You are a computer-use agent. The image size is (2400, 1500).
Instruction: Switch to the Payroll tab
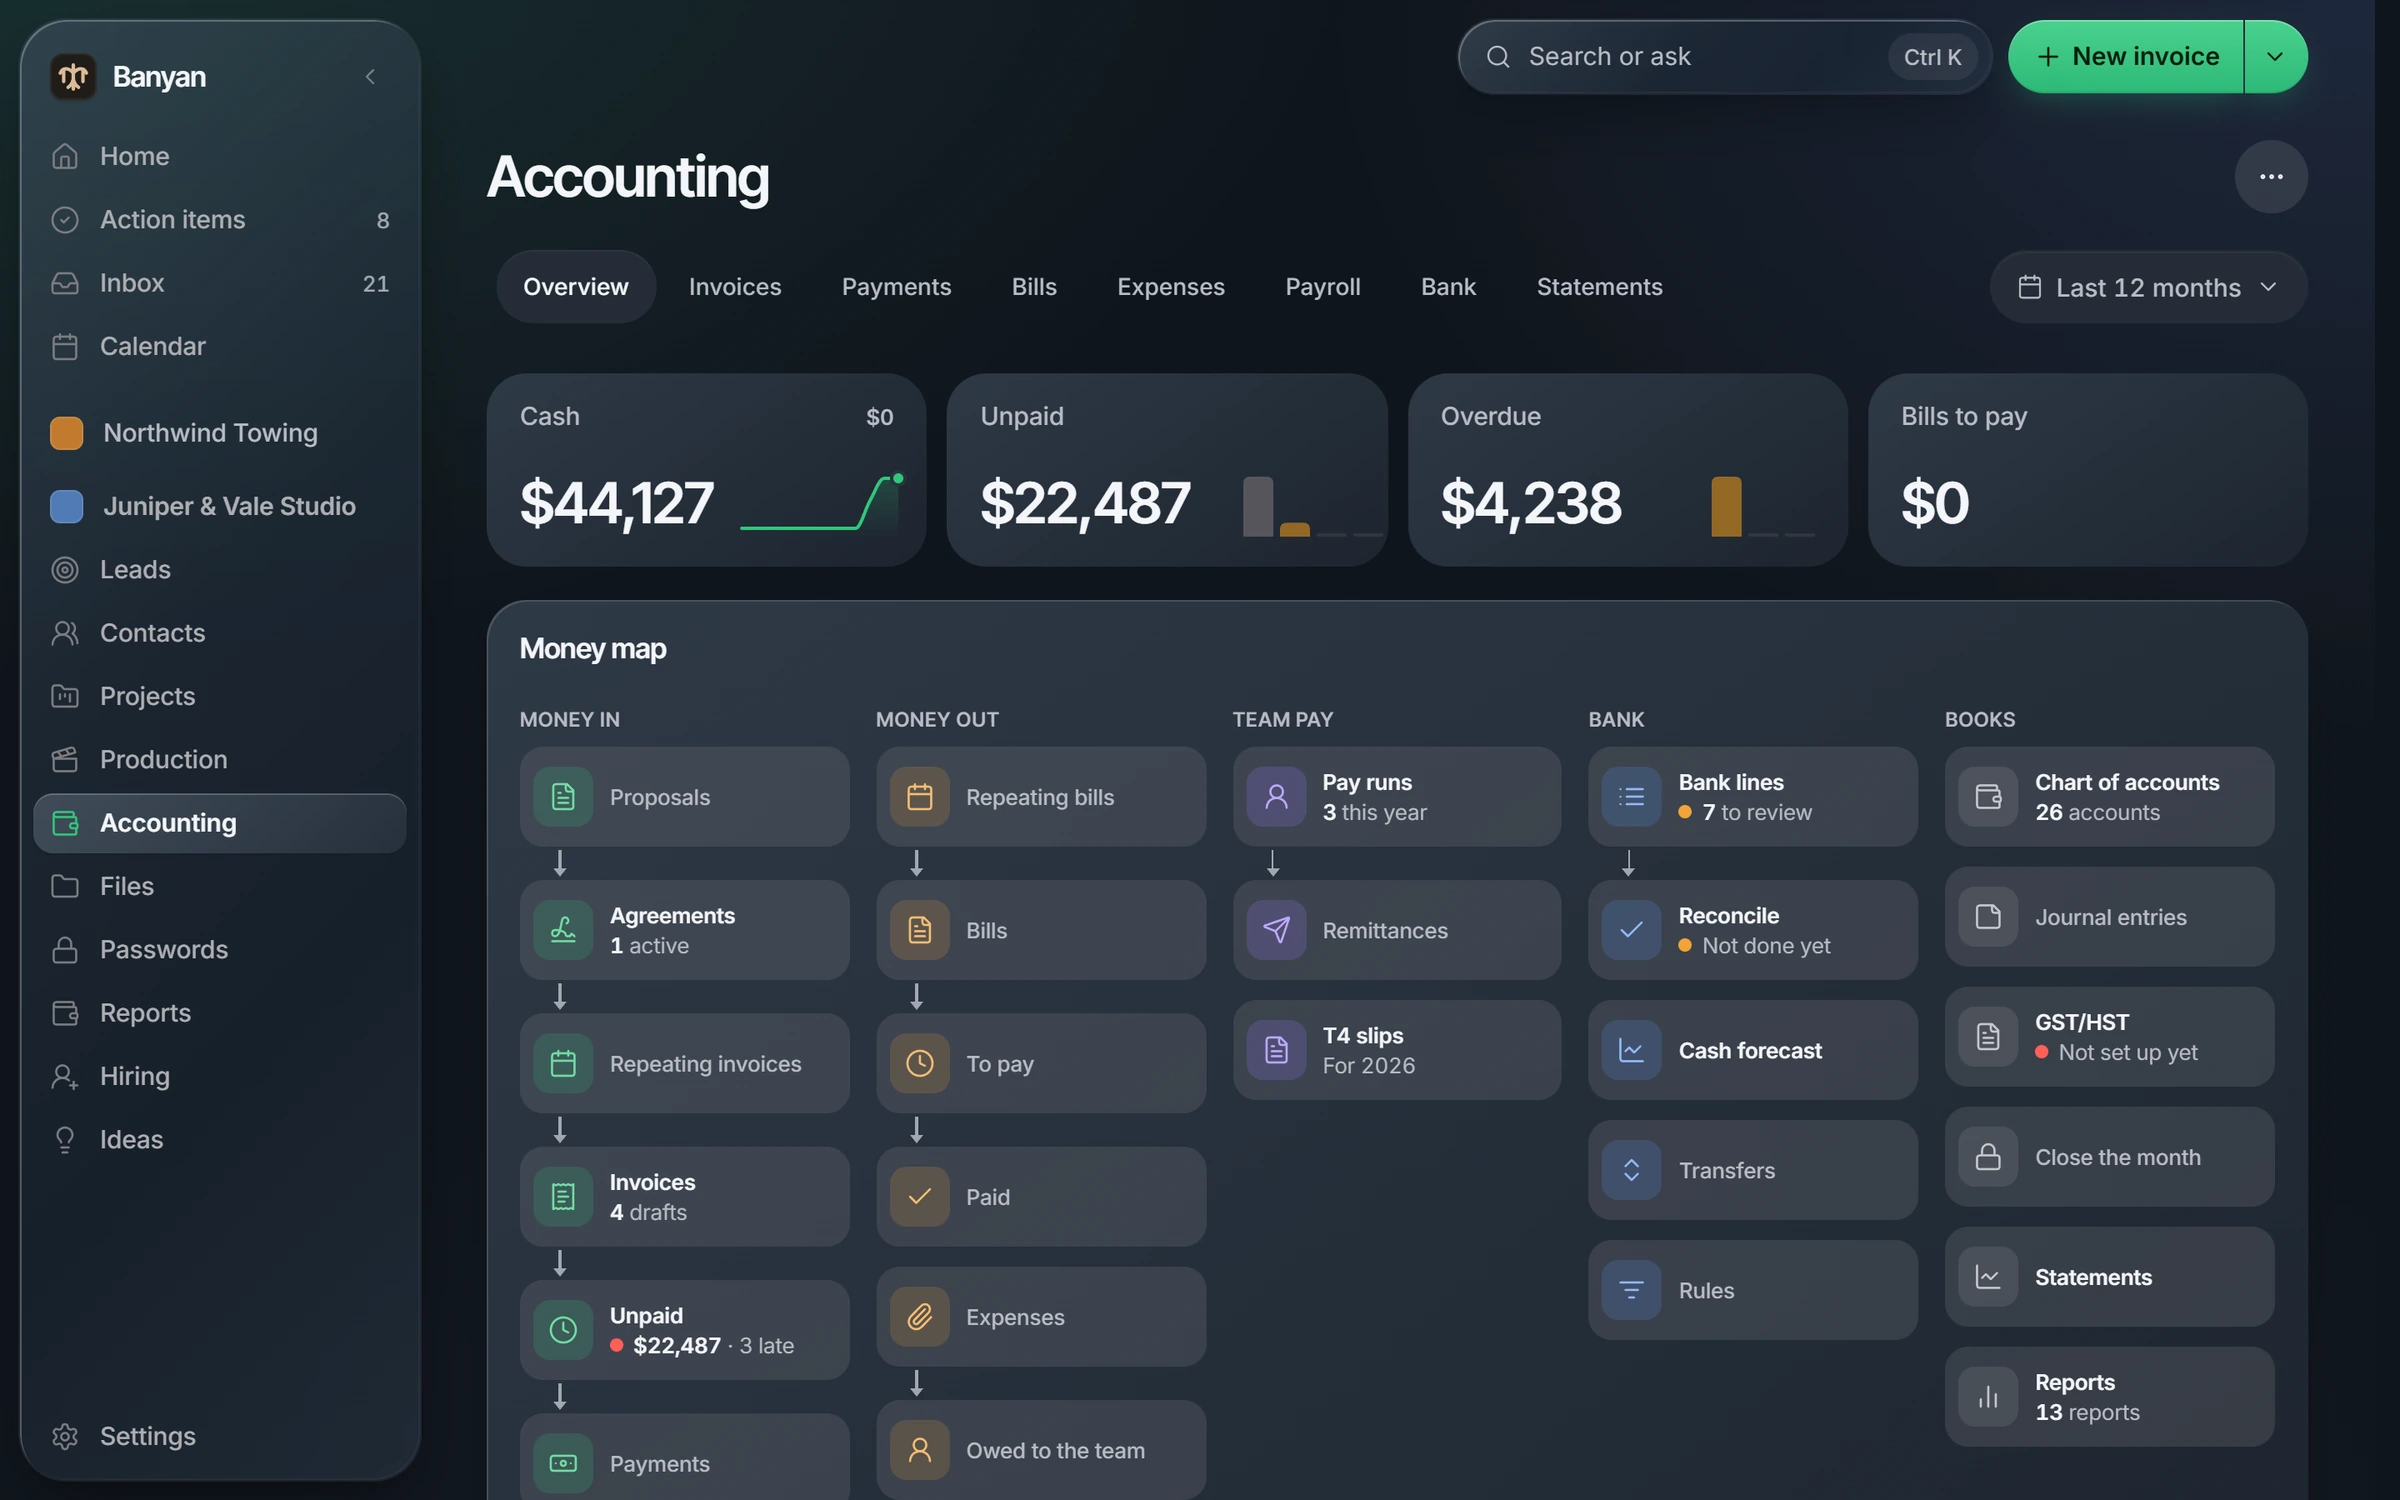pyautogui.click(x=1323, y=287)
